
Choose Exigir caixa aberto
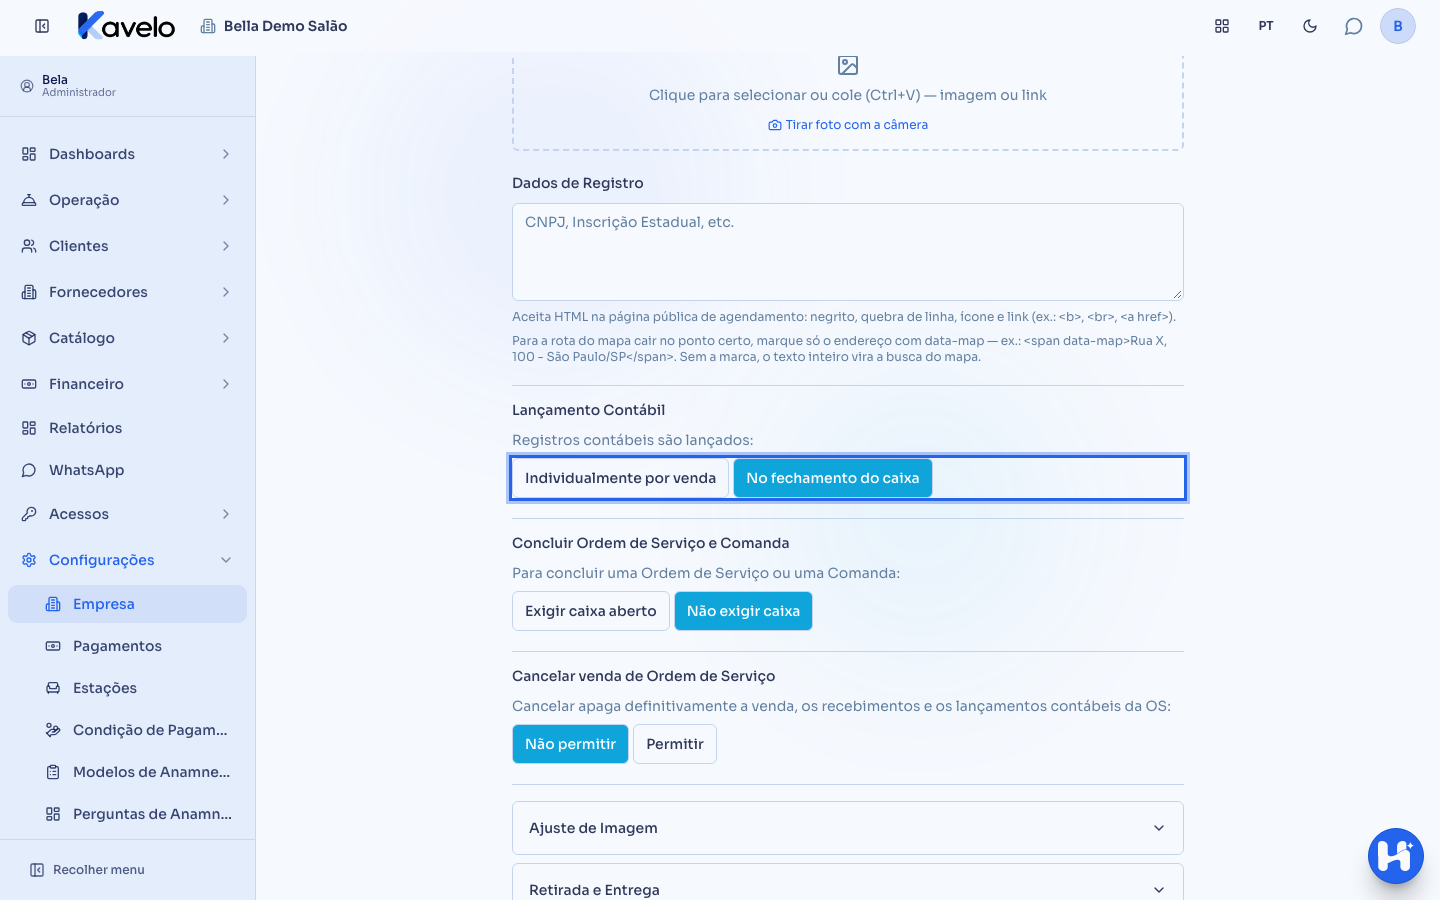coord(591,611)
